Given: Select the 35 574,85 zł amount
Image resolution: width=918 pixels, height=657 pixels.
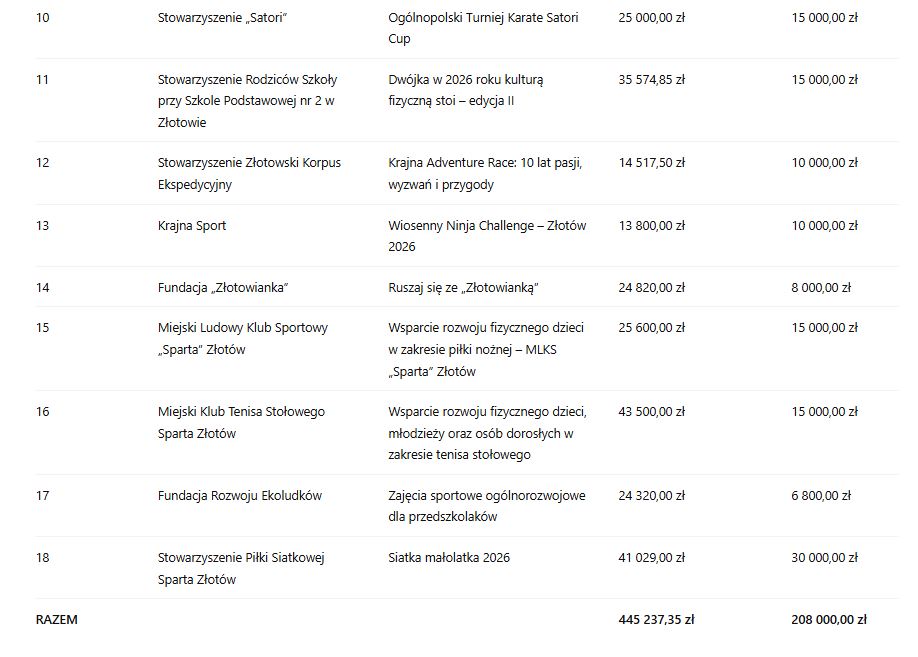Looking at the screenshot, I should 652,80.
